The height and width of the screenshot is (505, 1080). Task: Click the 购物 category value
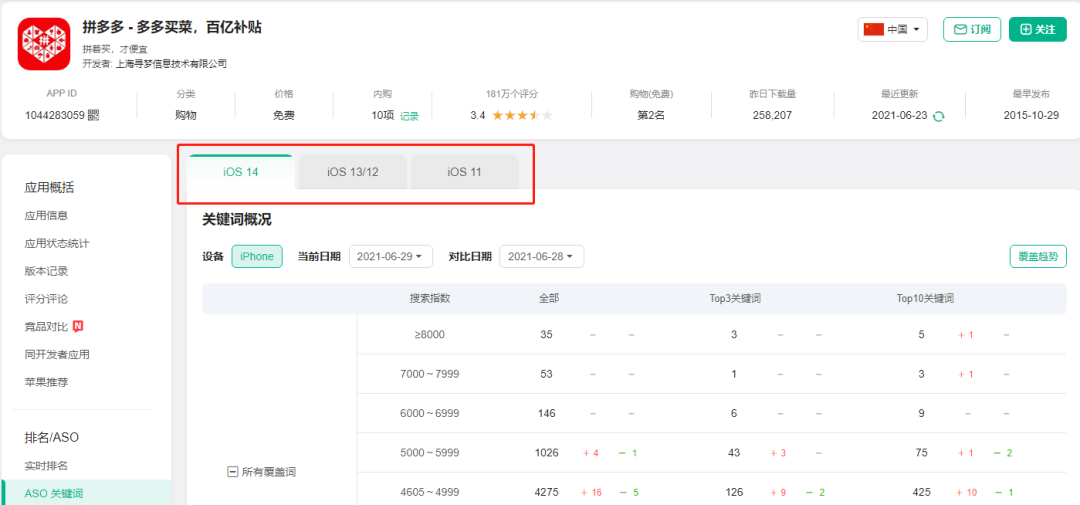pos(185,116)
